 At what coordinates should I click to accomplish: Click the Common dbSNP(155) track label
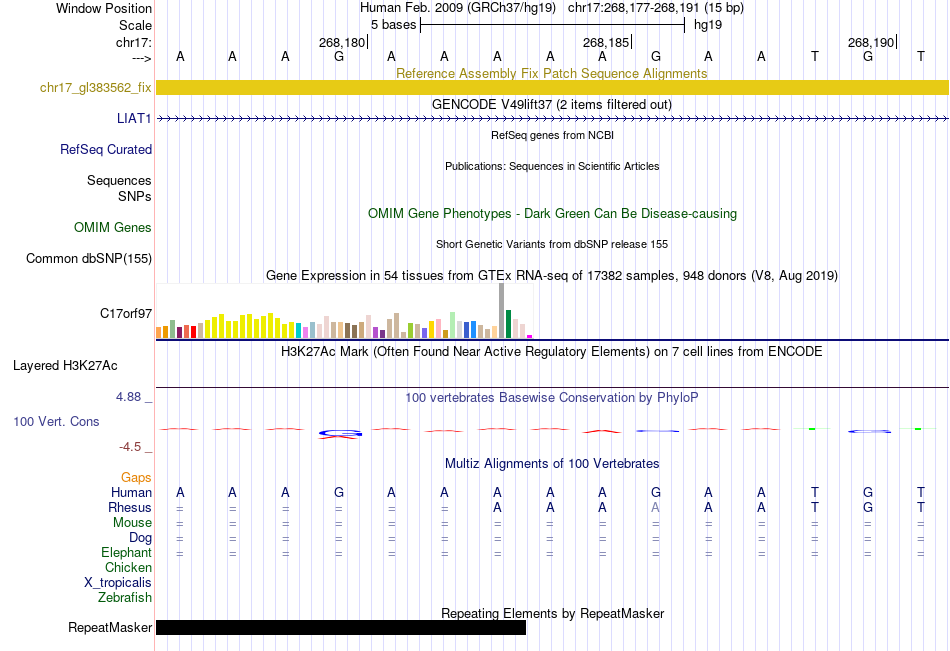(x=88, y=258)
